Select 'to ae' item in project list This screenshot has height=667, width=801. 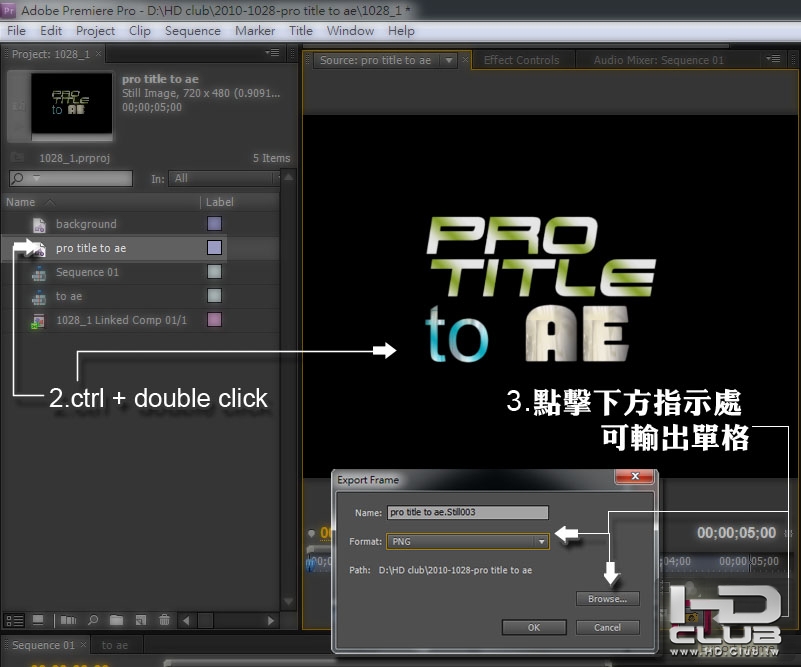coord(69,296)
